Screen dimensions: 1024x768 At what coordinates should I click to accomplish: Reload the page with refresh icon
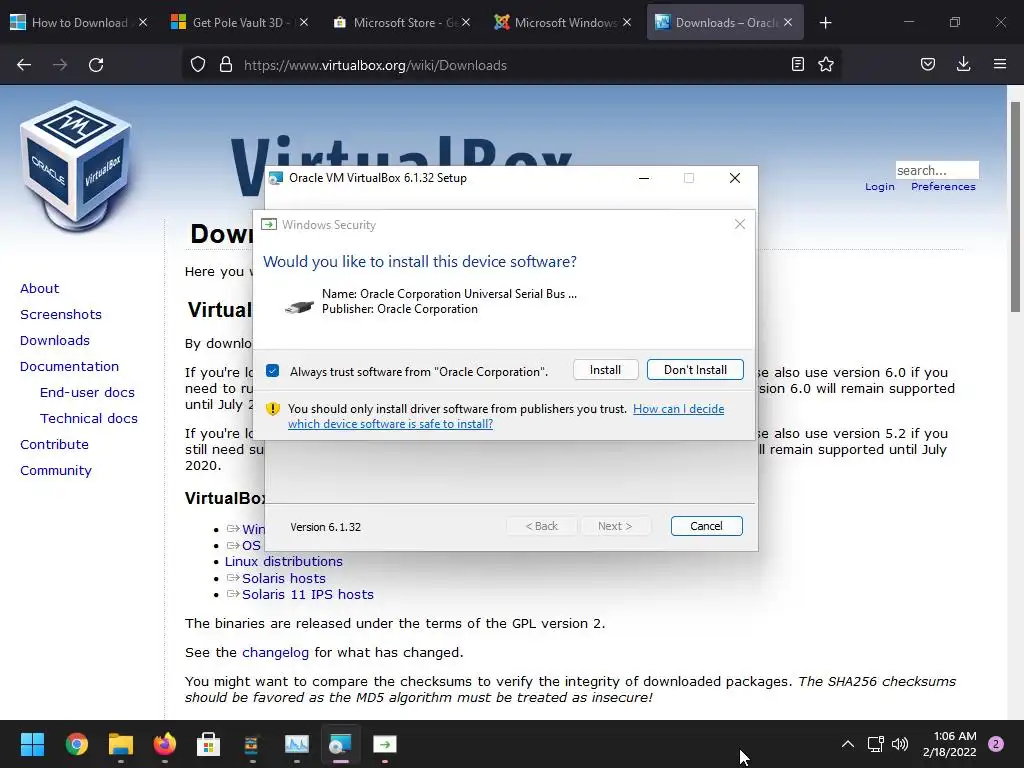coord(96,65)
